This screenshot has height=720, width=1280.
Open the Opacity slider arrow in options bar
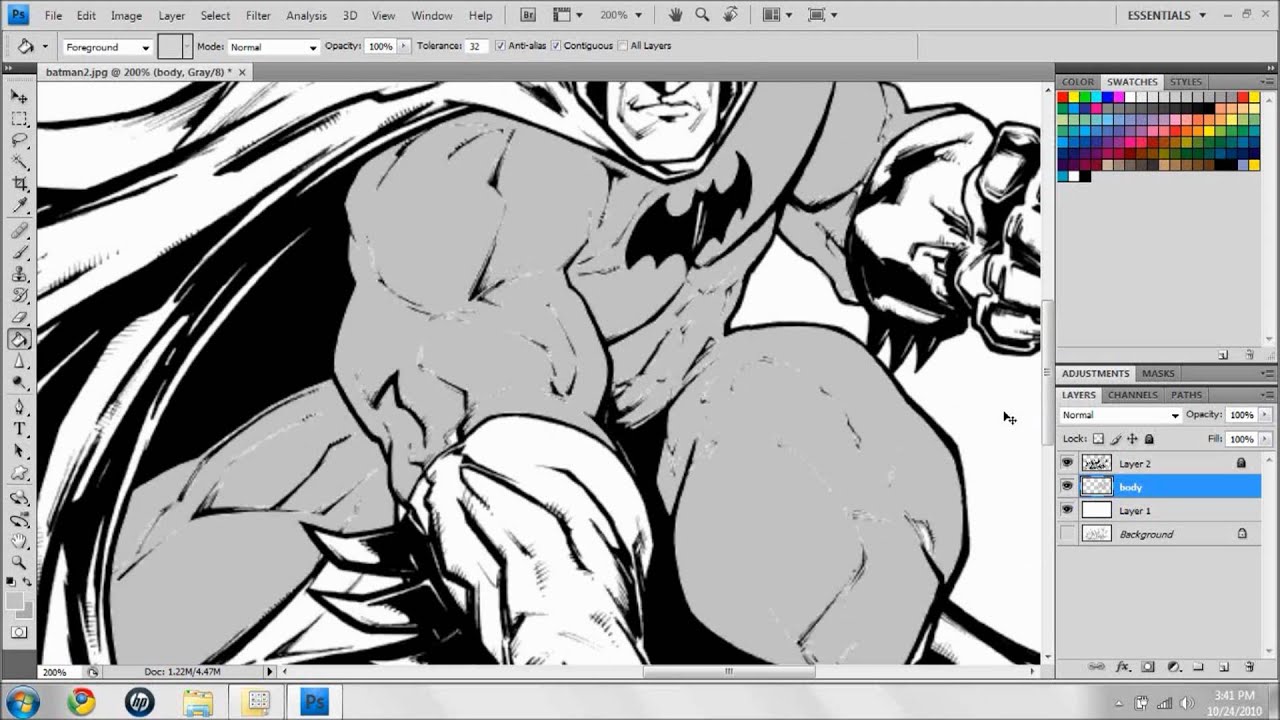point(404,46)
